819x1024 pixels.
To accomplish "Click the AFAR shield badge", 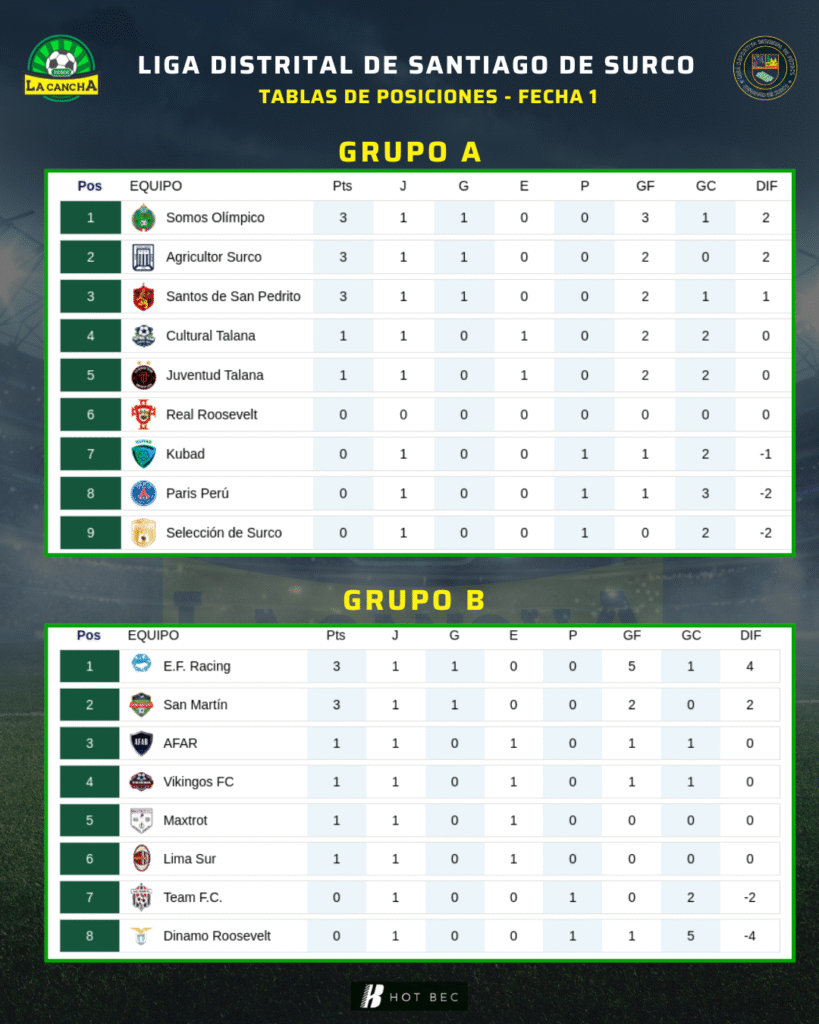I will click(x=141, y=743).
